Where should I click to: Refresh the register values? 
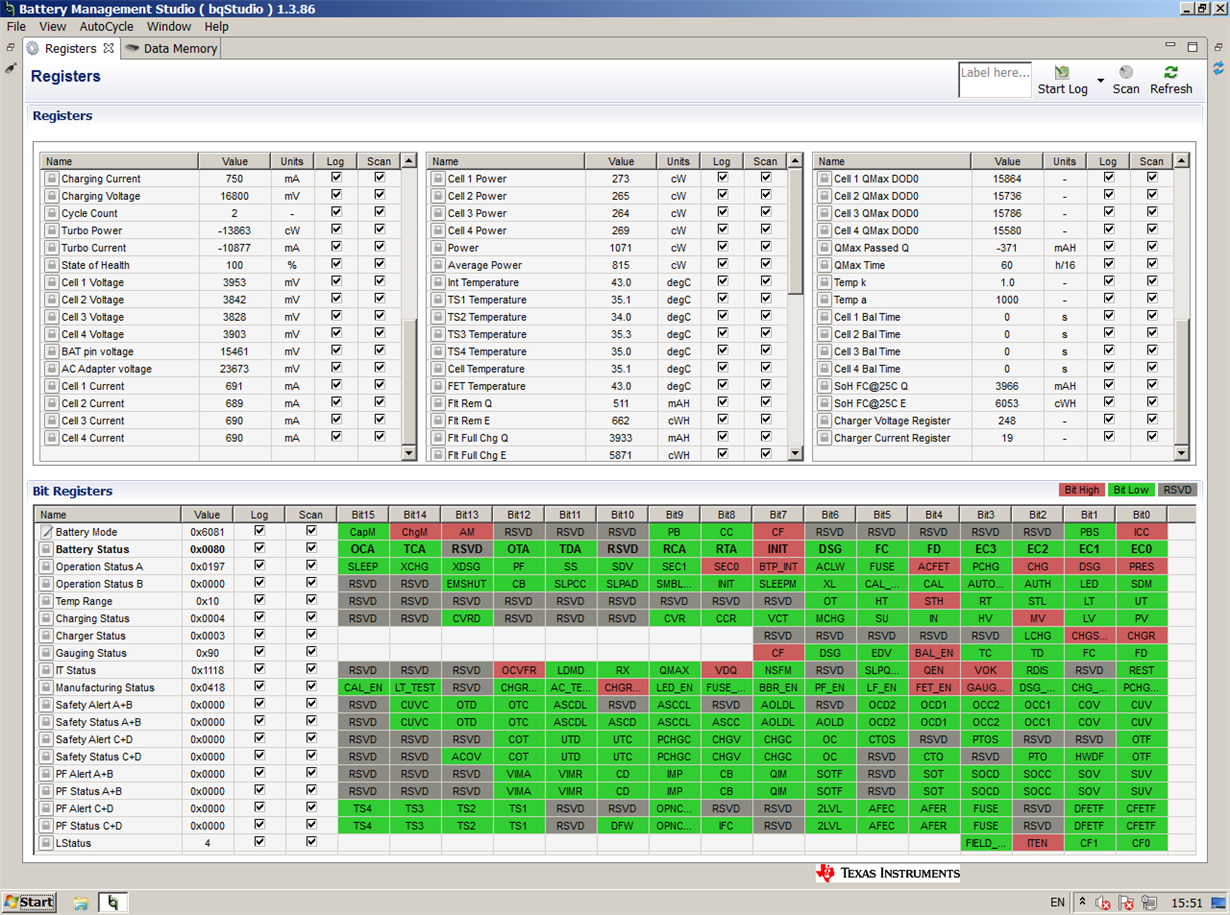(1171, 80)
